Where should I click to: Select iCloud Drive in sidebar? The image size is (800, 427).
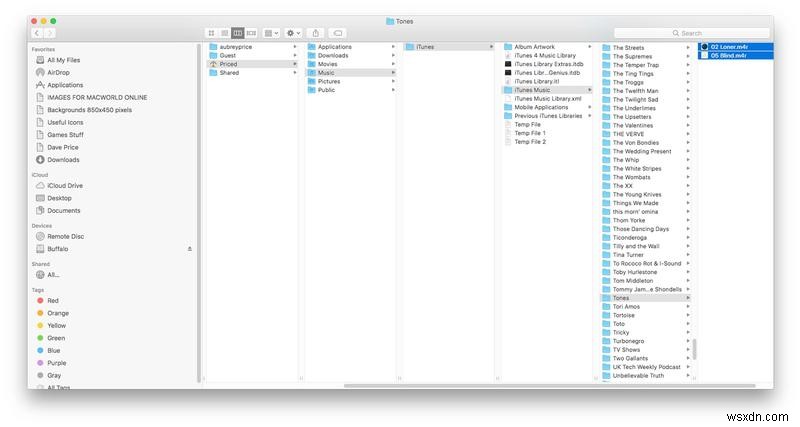point(65,185)
